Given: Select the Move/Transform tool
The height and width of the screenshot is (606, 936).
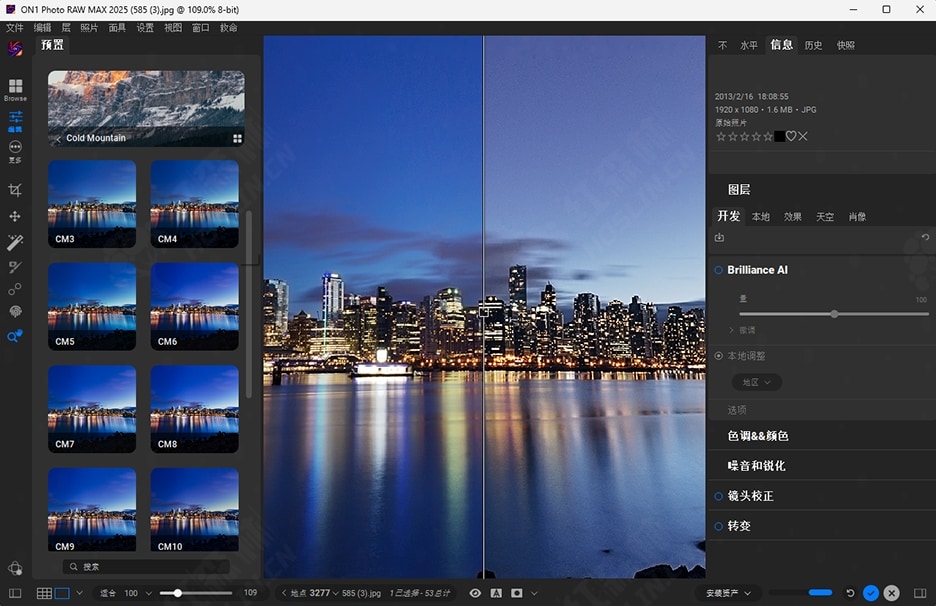Looking at the screenshot, I should pyautogui.click(x=15, y=216).
